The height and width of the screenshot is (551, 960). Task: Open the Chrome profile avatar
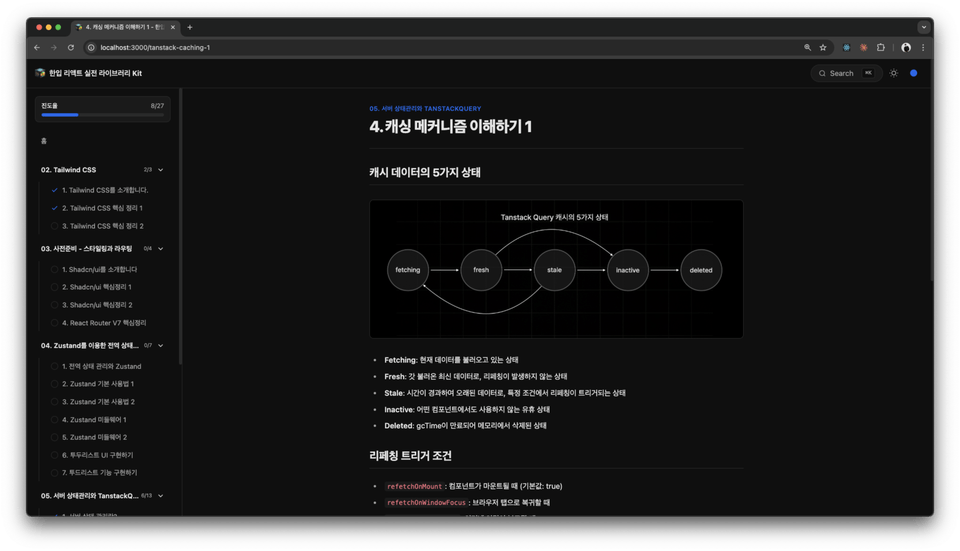[x=906, y=47]
